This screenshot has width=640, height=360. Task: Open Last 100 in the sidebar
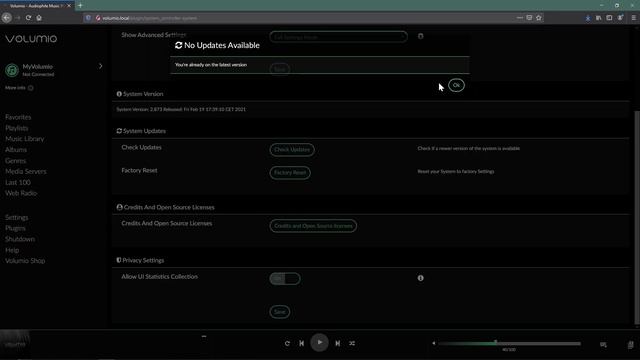pyautogui.click(x=18, y=182)
